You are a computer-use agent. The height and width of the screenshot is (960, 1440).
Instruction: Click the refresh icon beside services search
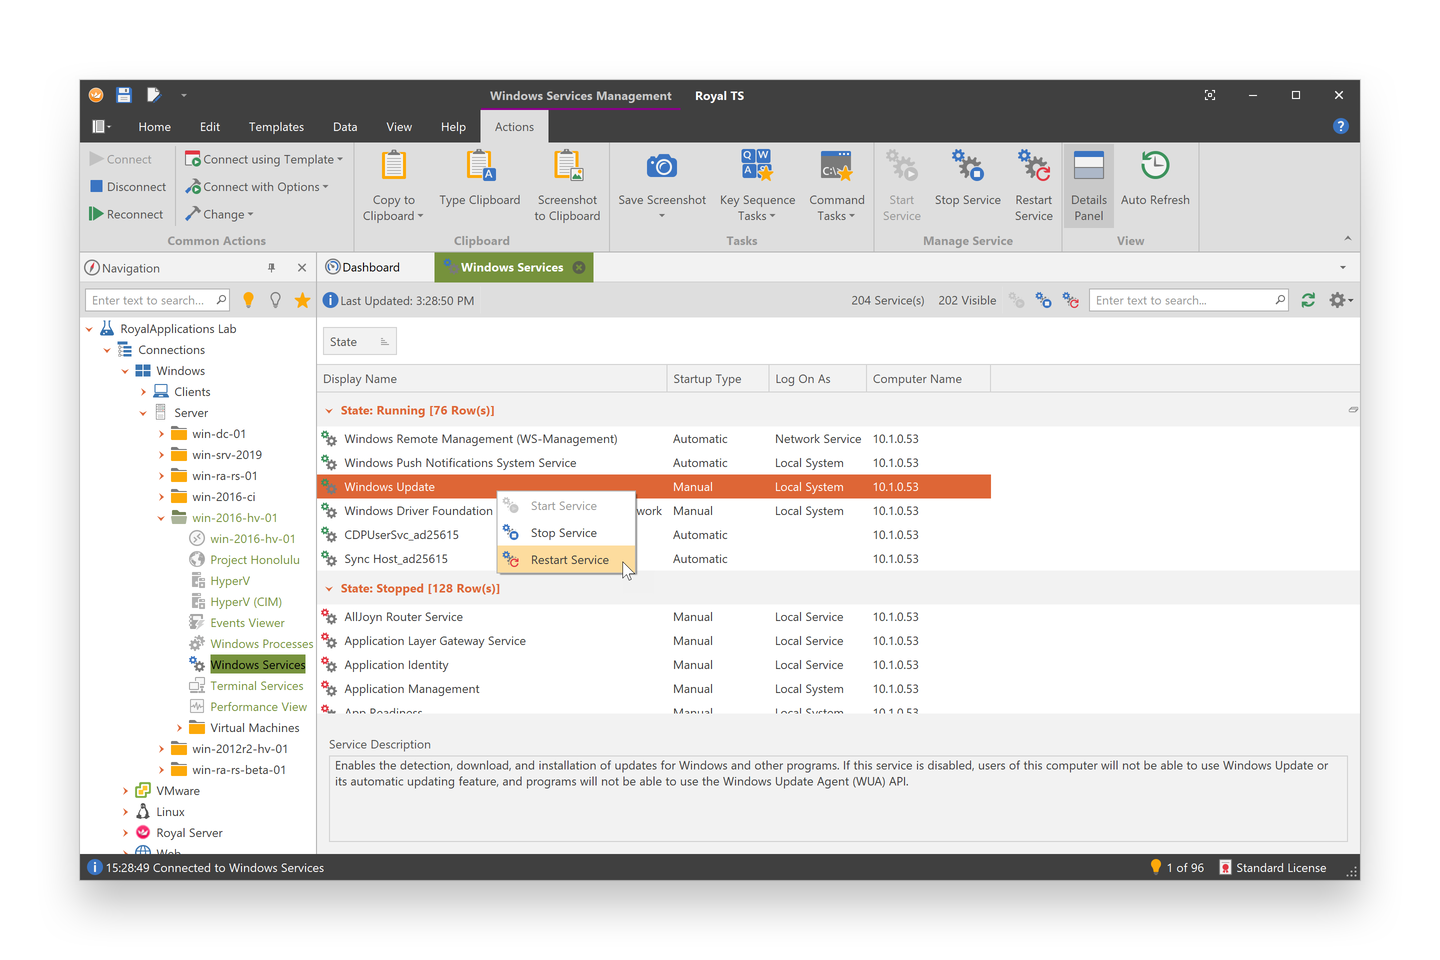[1308, 300]
